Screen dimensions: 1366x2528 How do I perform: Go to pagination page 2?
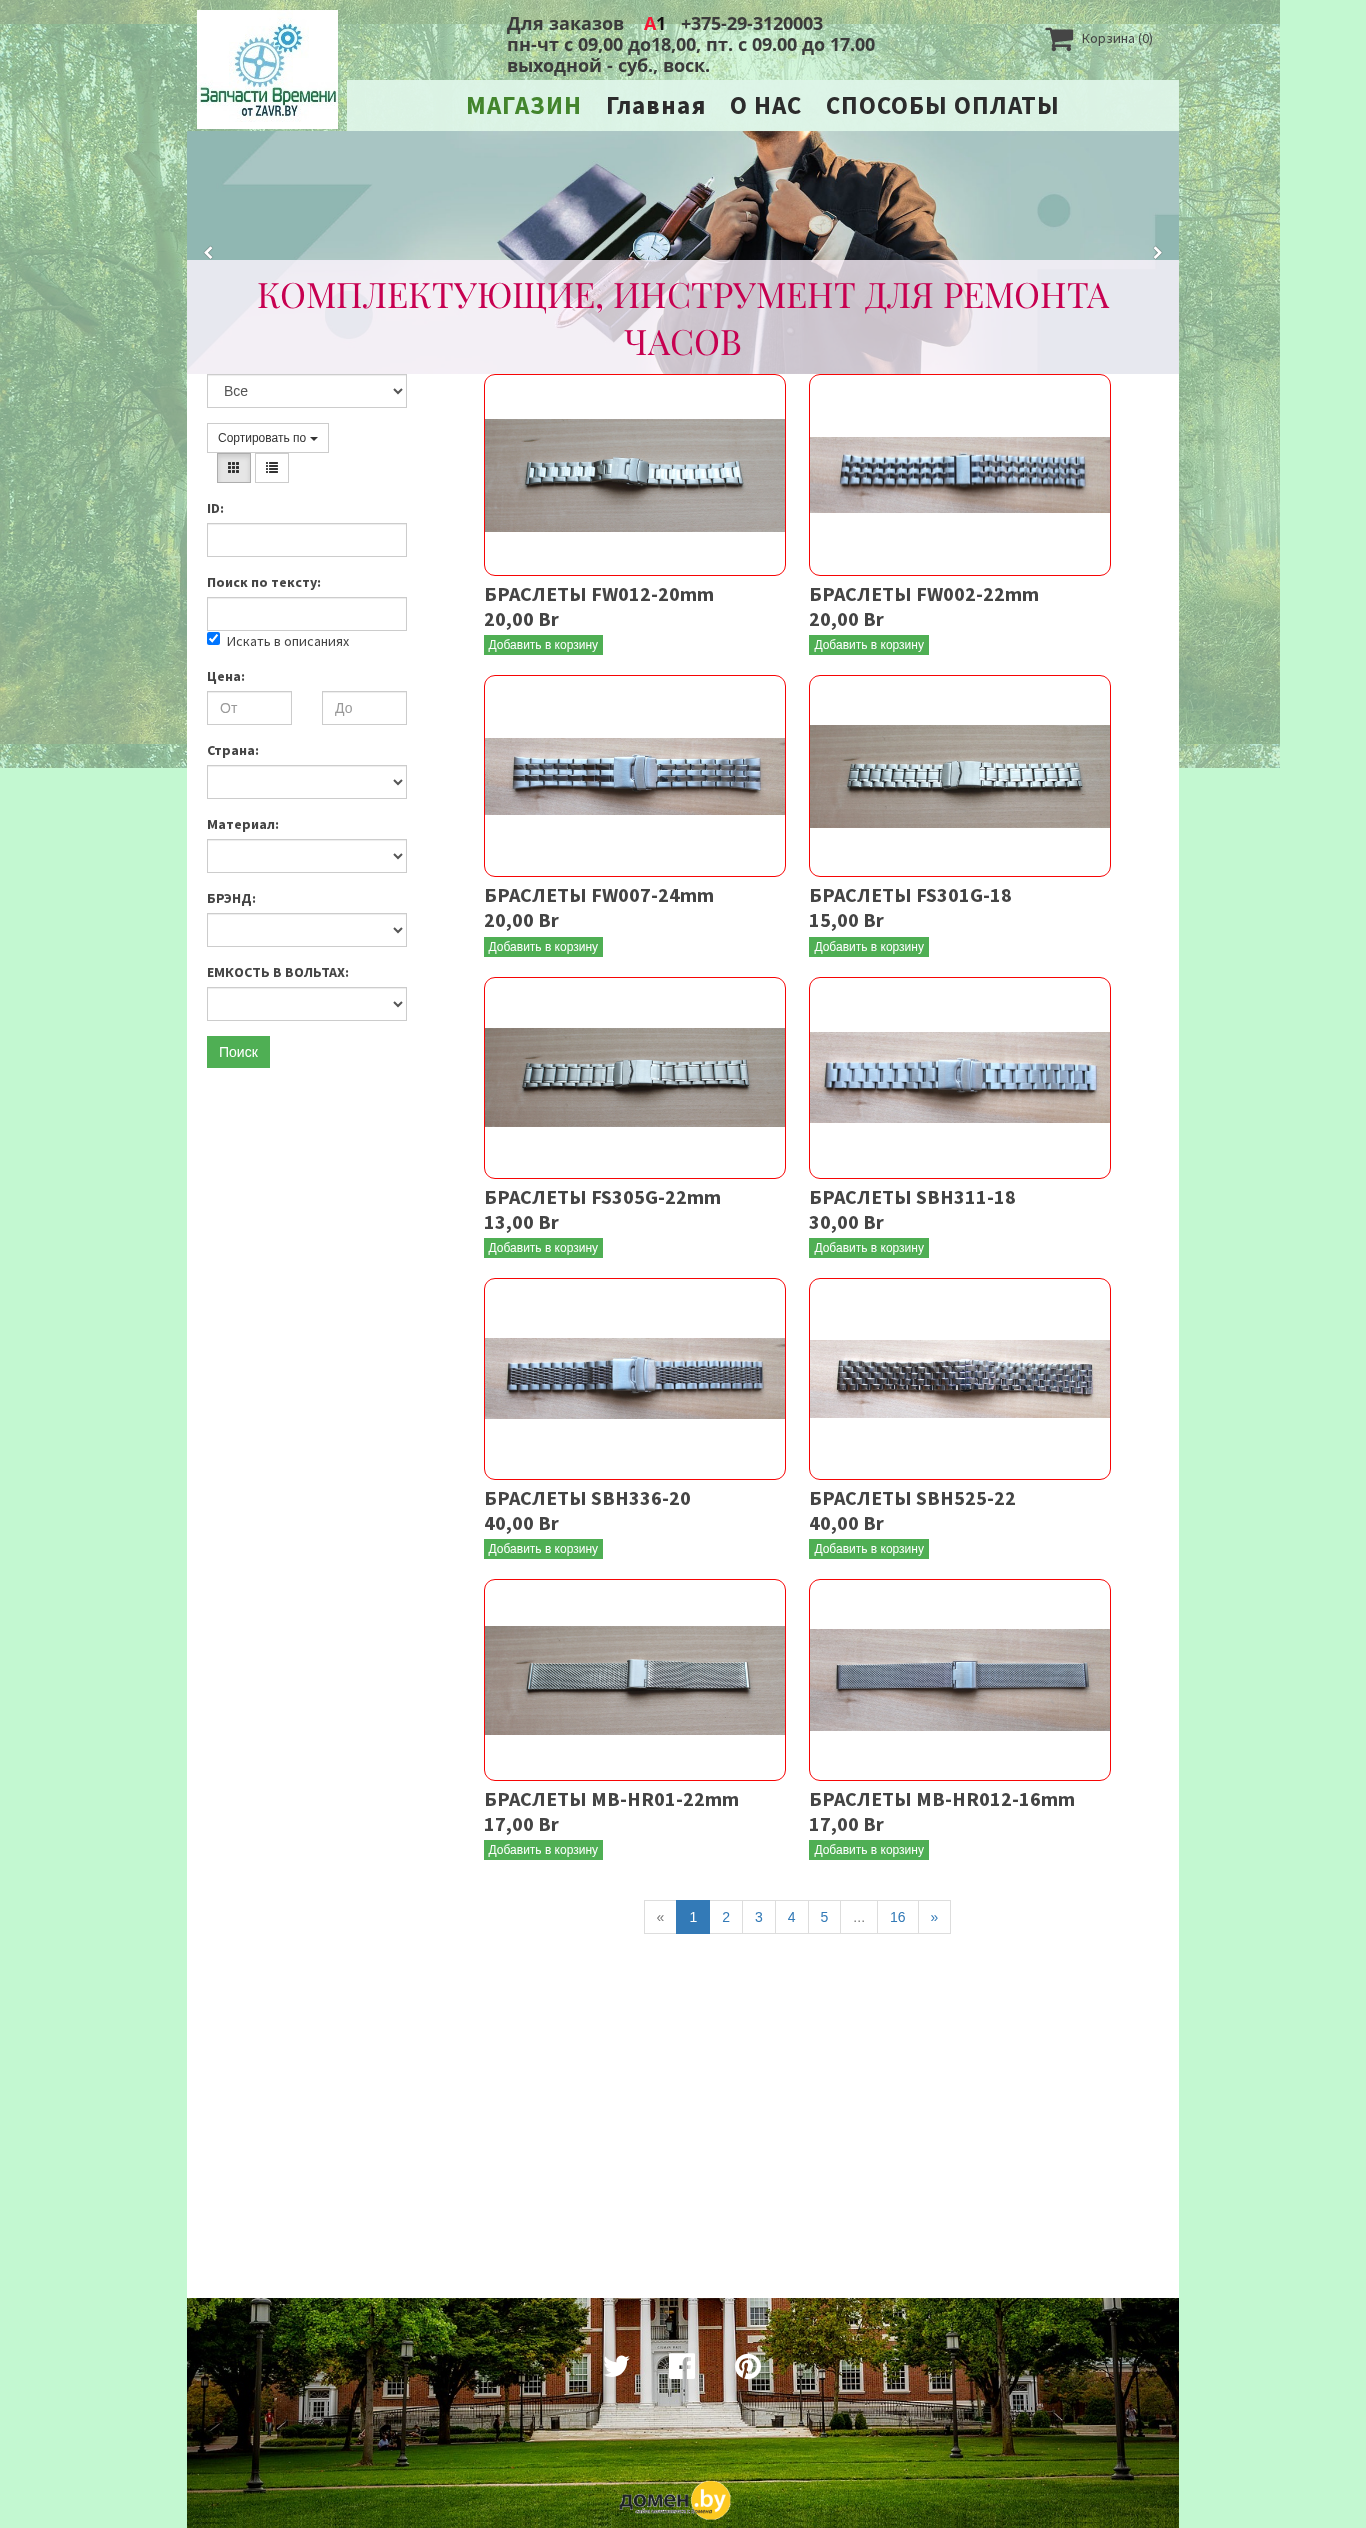coord(726,1917)
